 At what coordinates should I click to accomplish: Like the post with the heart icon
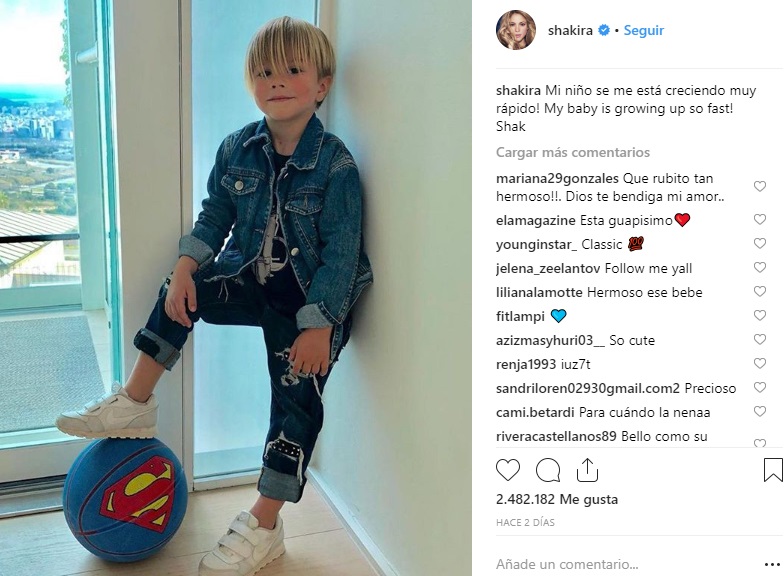508,470
